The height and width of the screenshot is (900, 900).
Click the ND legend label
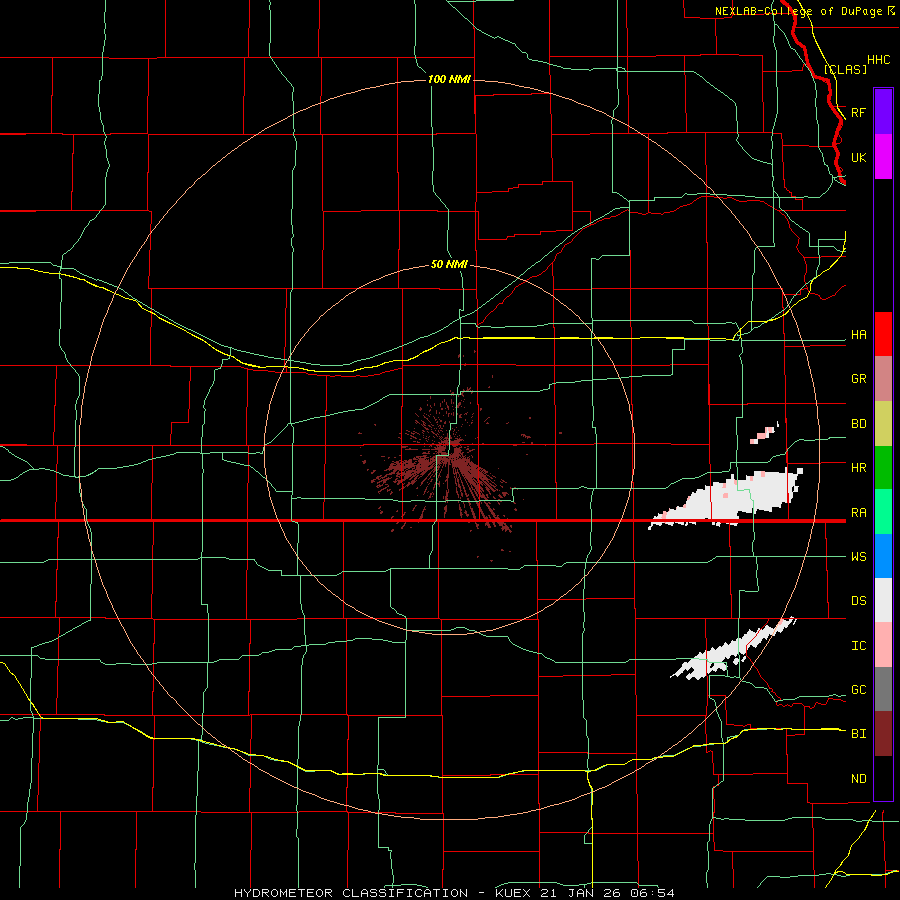coord(858,779)
